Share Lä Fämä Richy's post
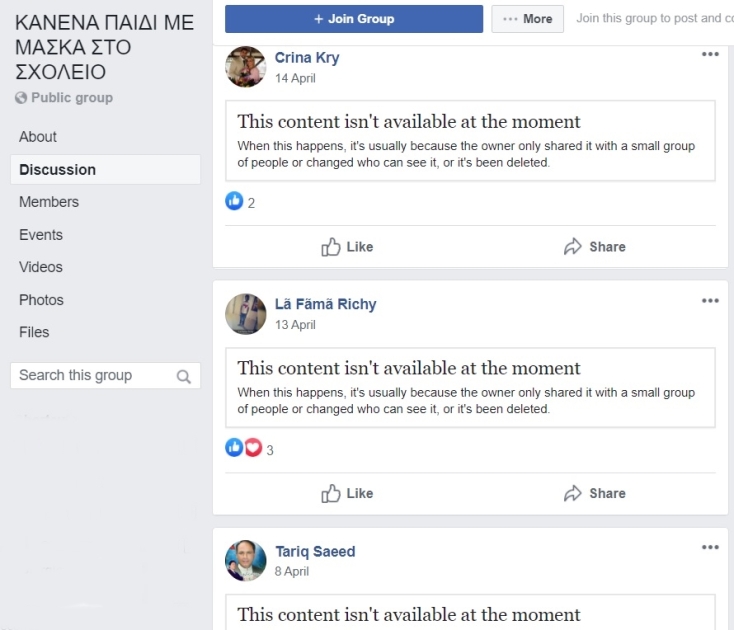Image resolution: width=734 pixels, height=630 pixels. [595, 493]
